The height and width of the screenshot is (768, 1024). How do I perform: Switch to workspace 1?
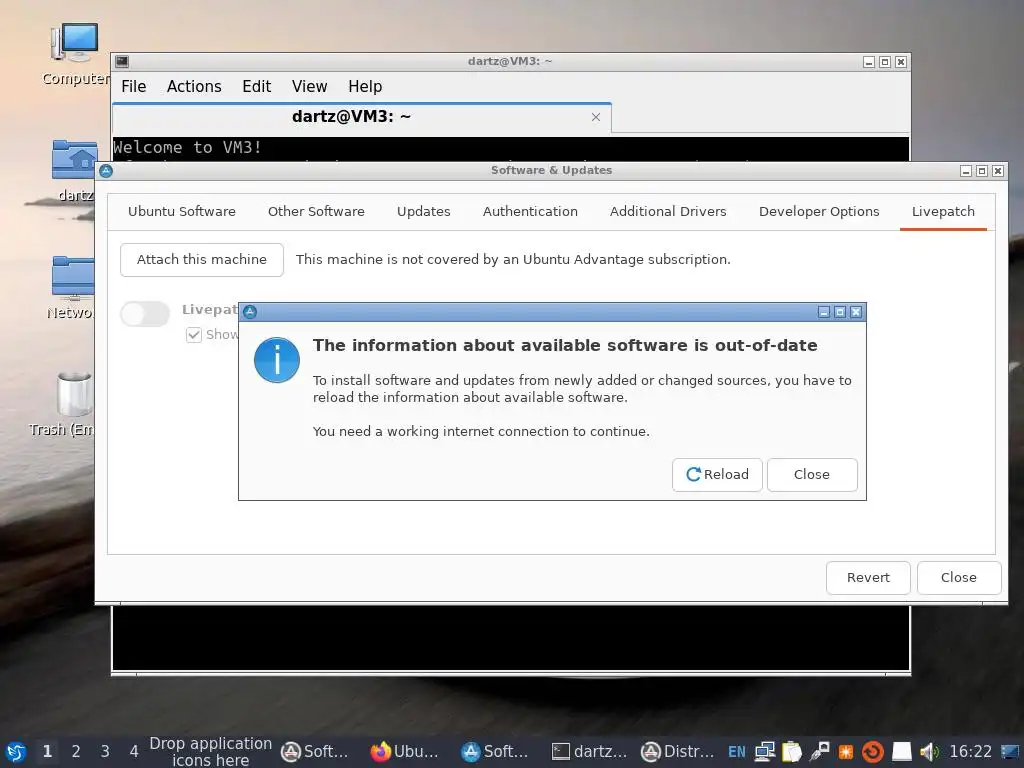coord(47,752)
